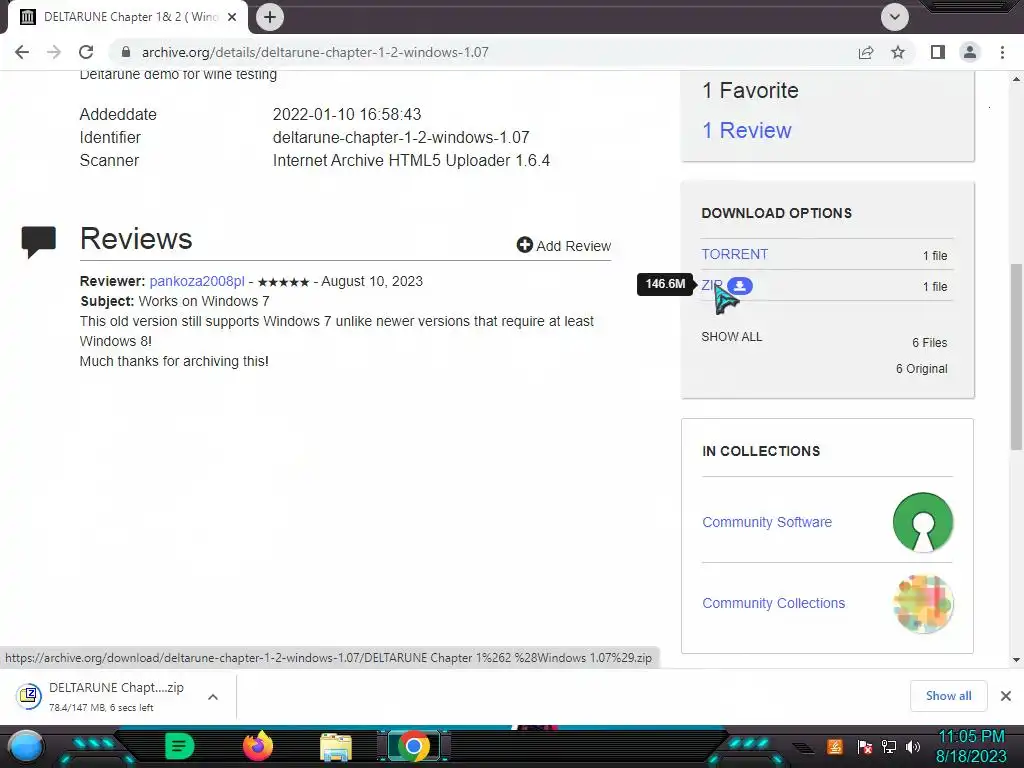
Task: Download the TORRENT file
Action: point(735,254)
